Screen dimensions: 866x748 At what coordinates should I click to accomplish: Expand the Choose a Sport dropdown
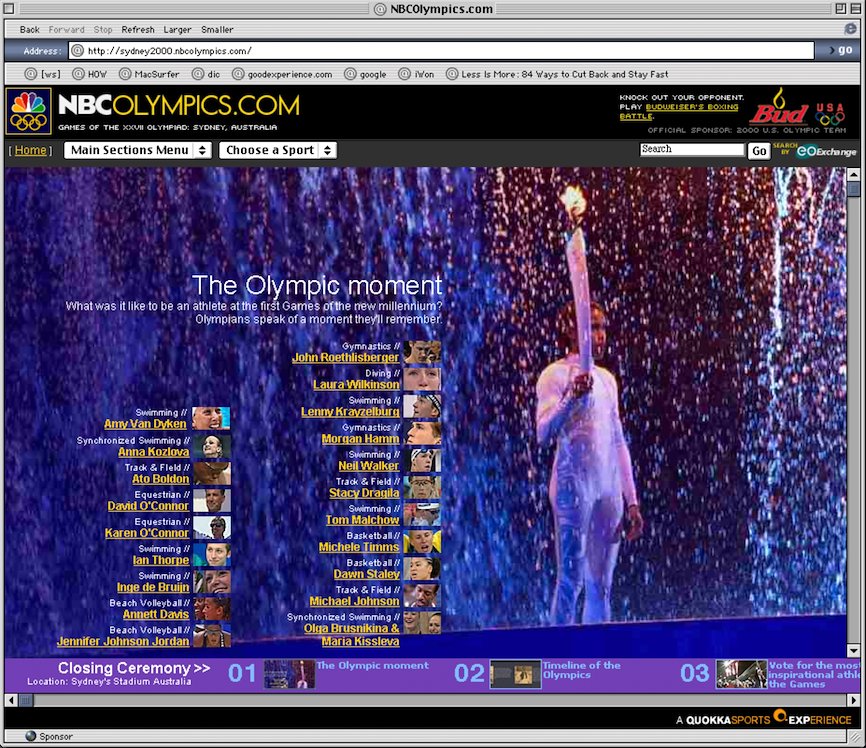point(277,150)
